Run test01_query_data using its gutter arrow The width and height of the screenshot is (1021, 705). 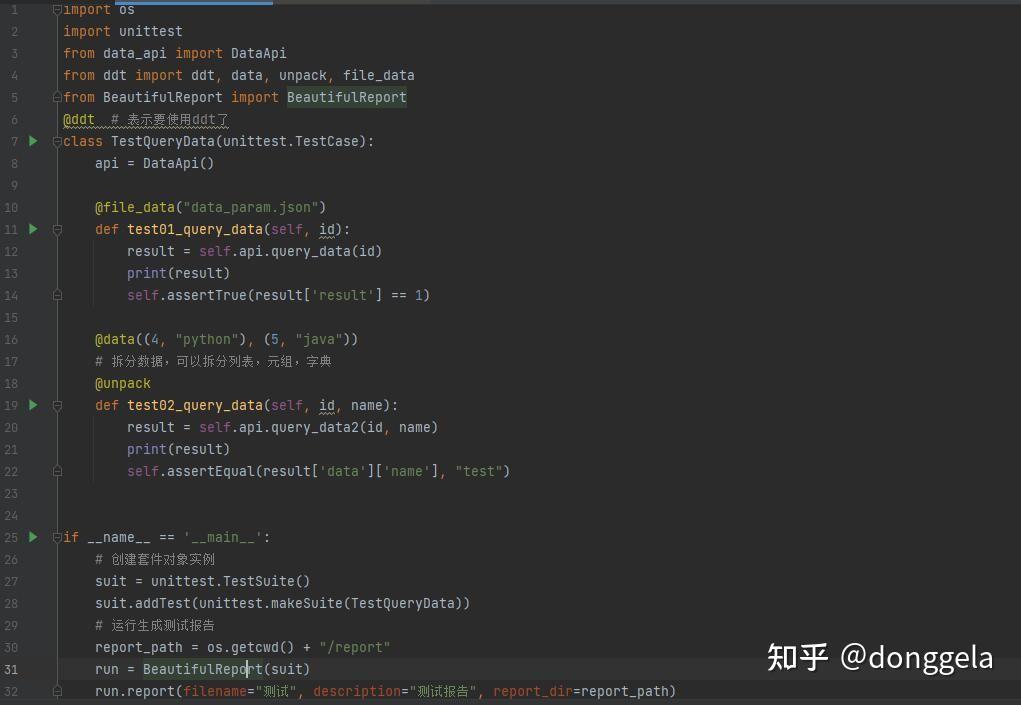pos(33,228)
